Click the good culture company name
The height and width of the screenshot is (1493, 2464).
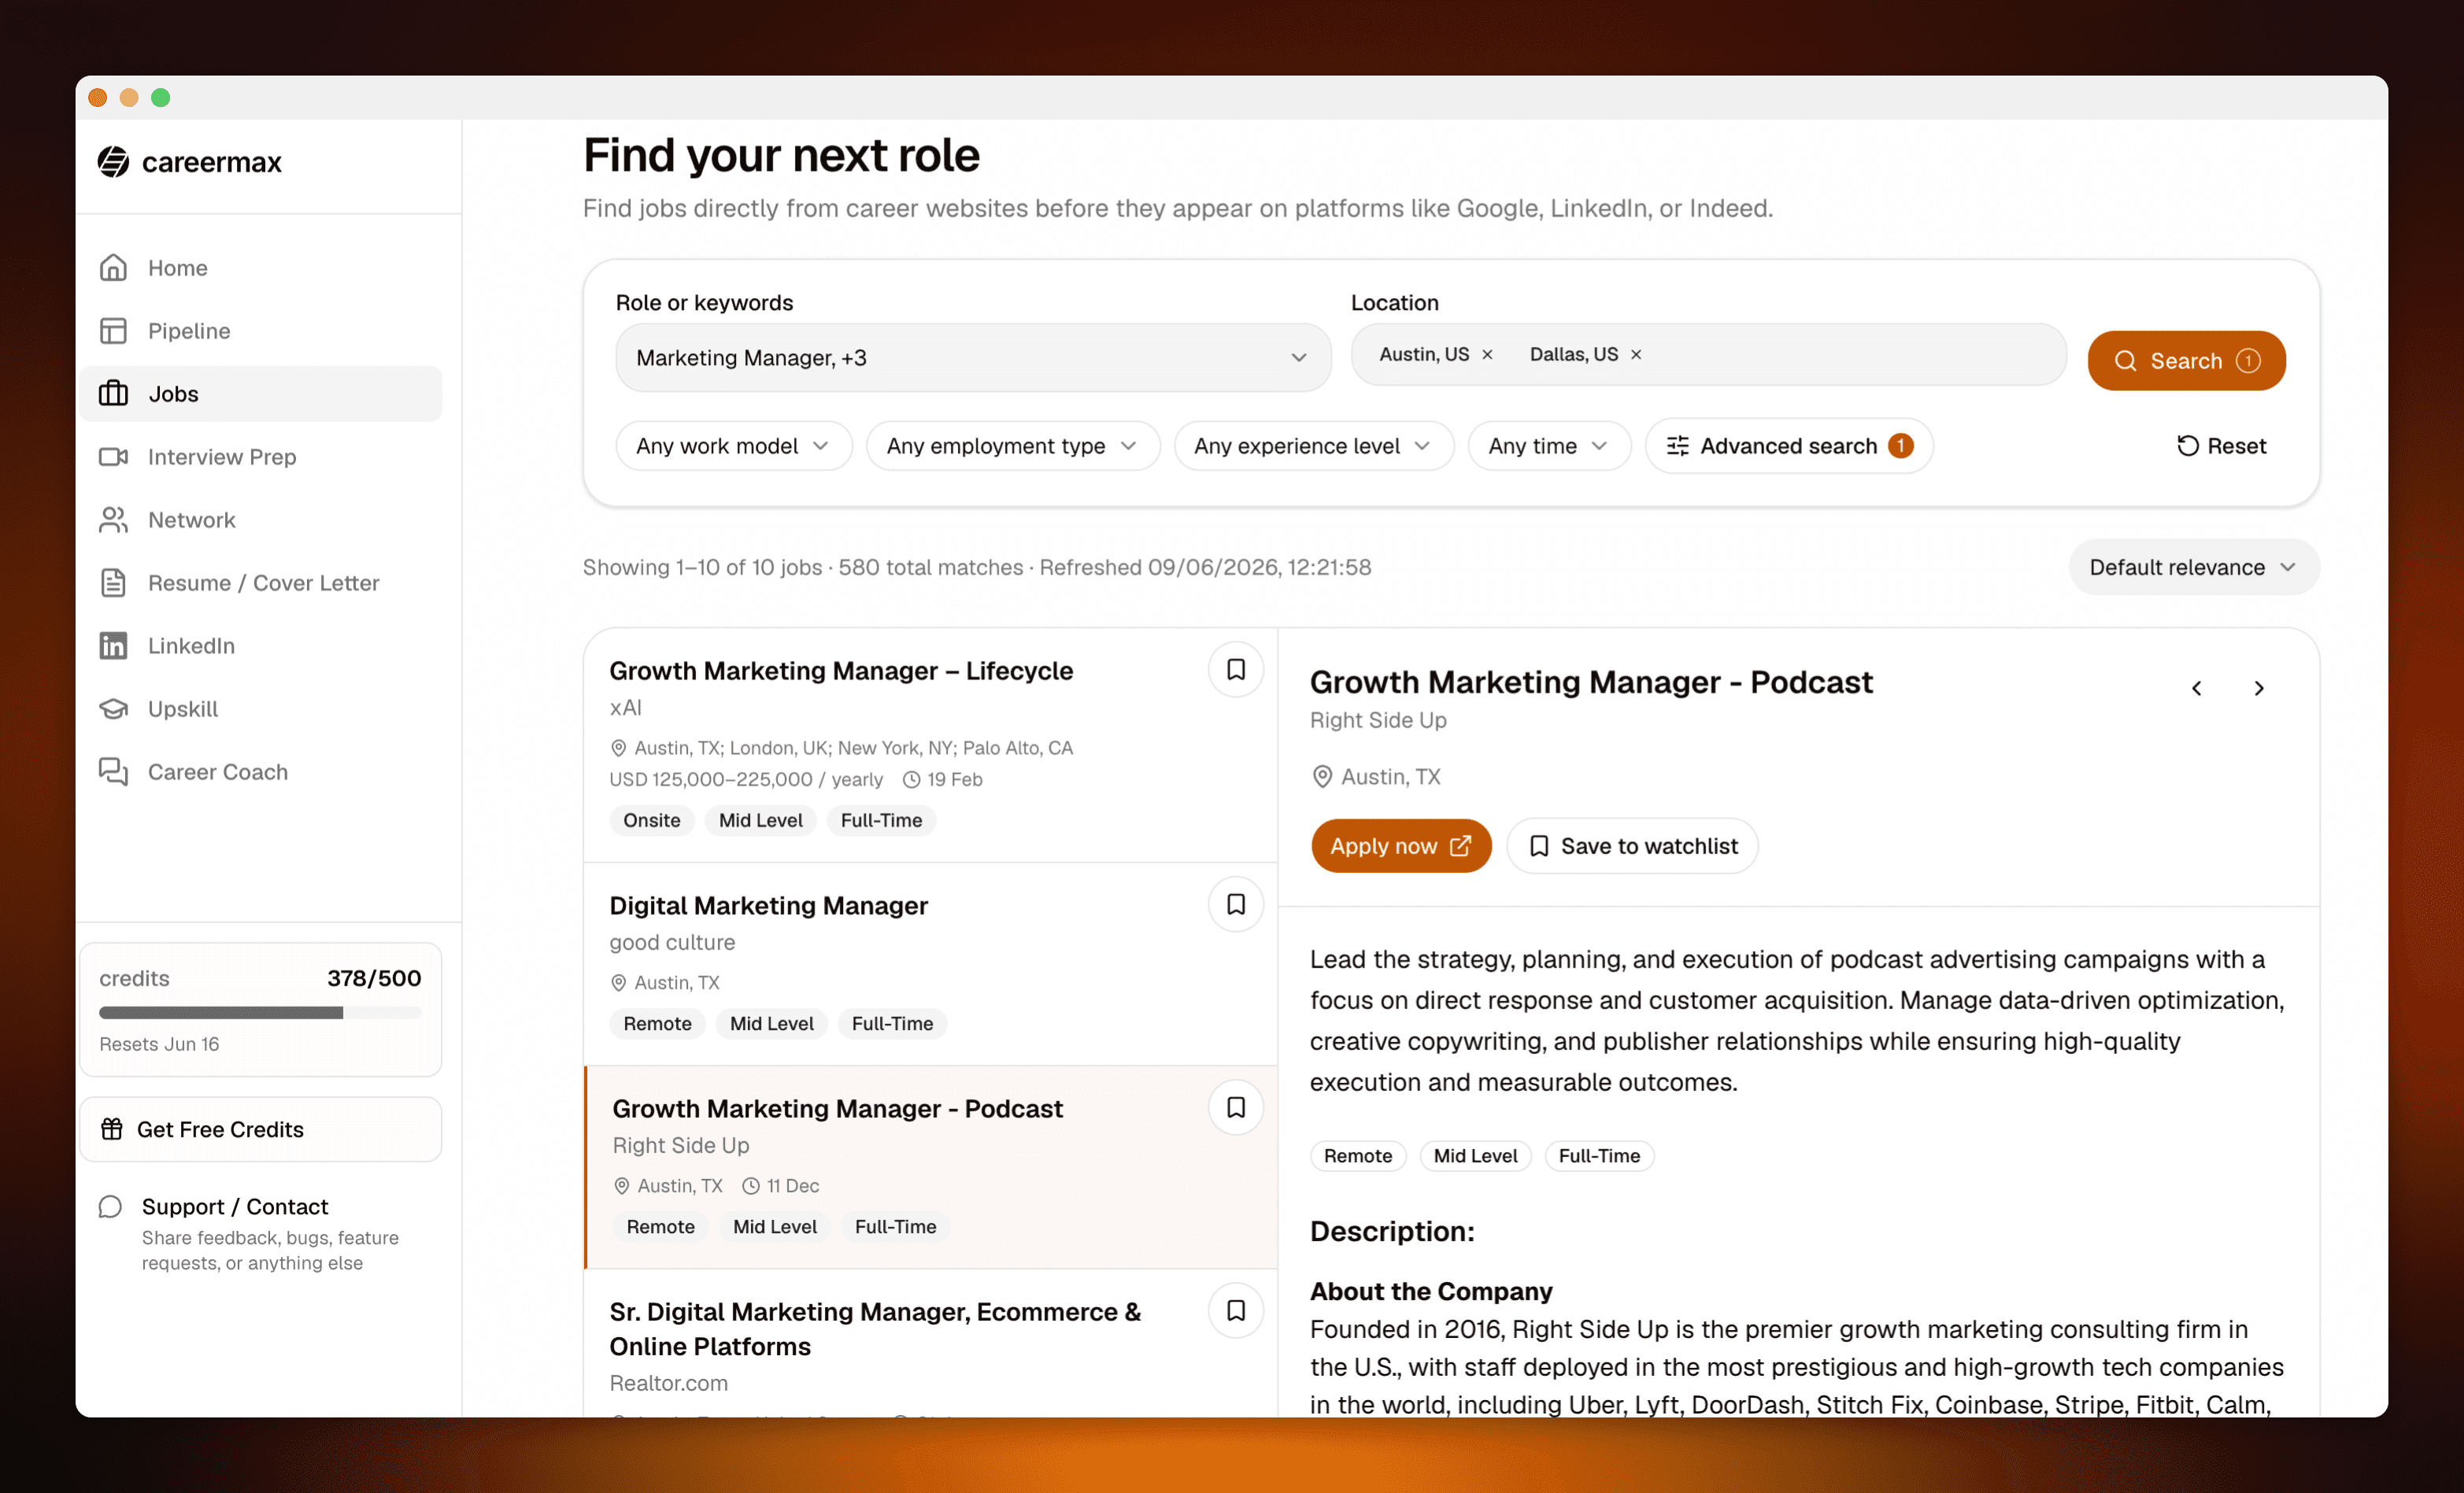[x=672, y=943]
